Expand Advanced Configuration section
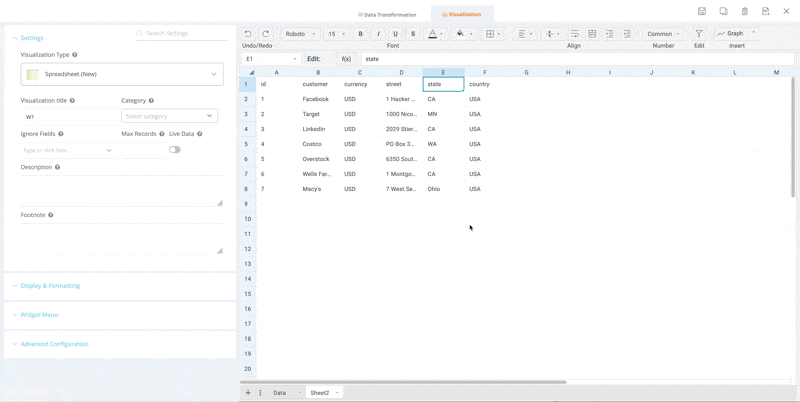 point(54,344)
